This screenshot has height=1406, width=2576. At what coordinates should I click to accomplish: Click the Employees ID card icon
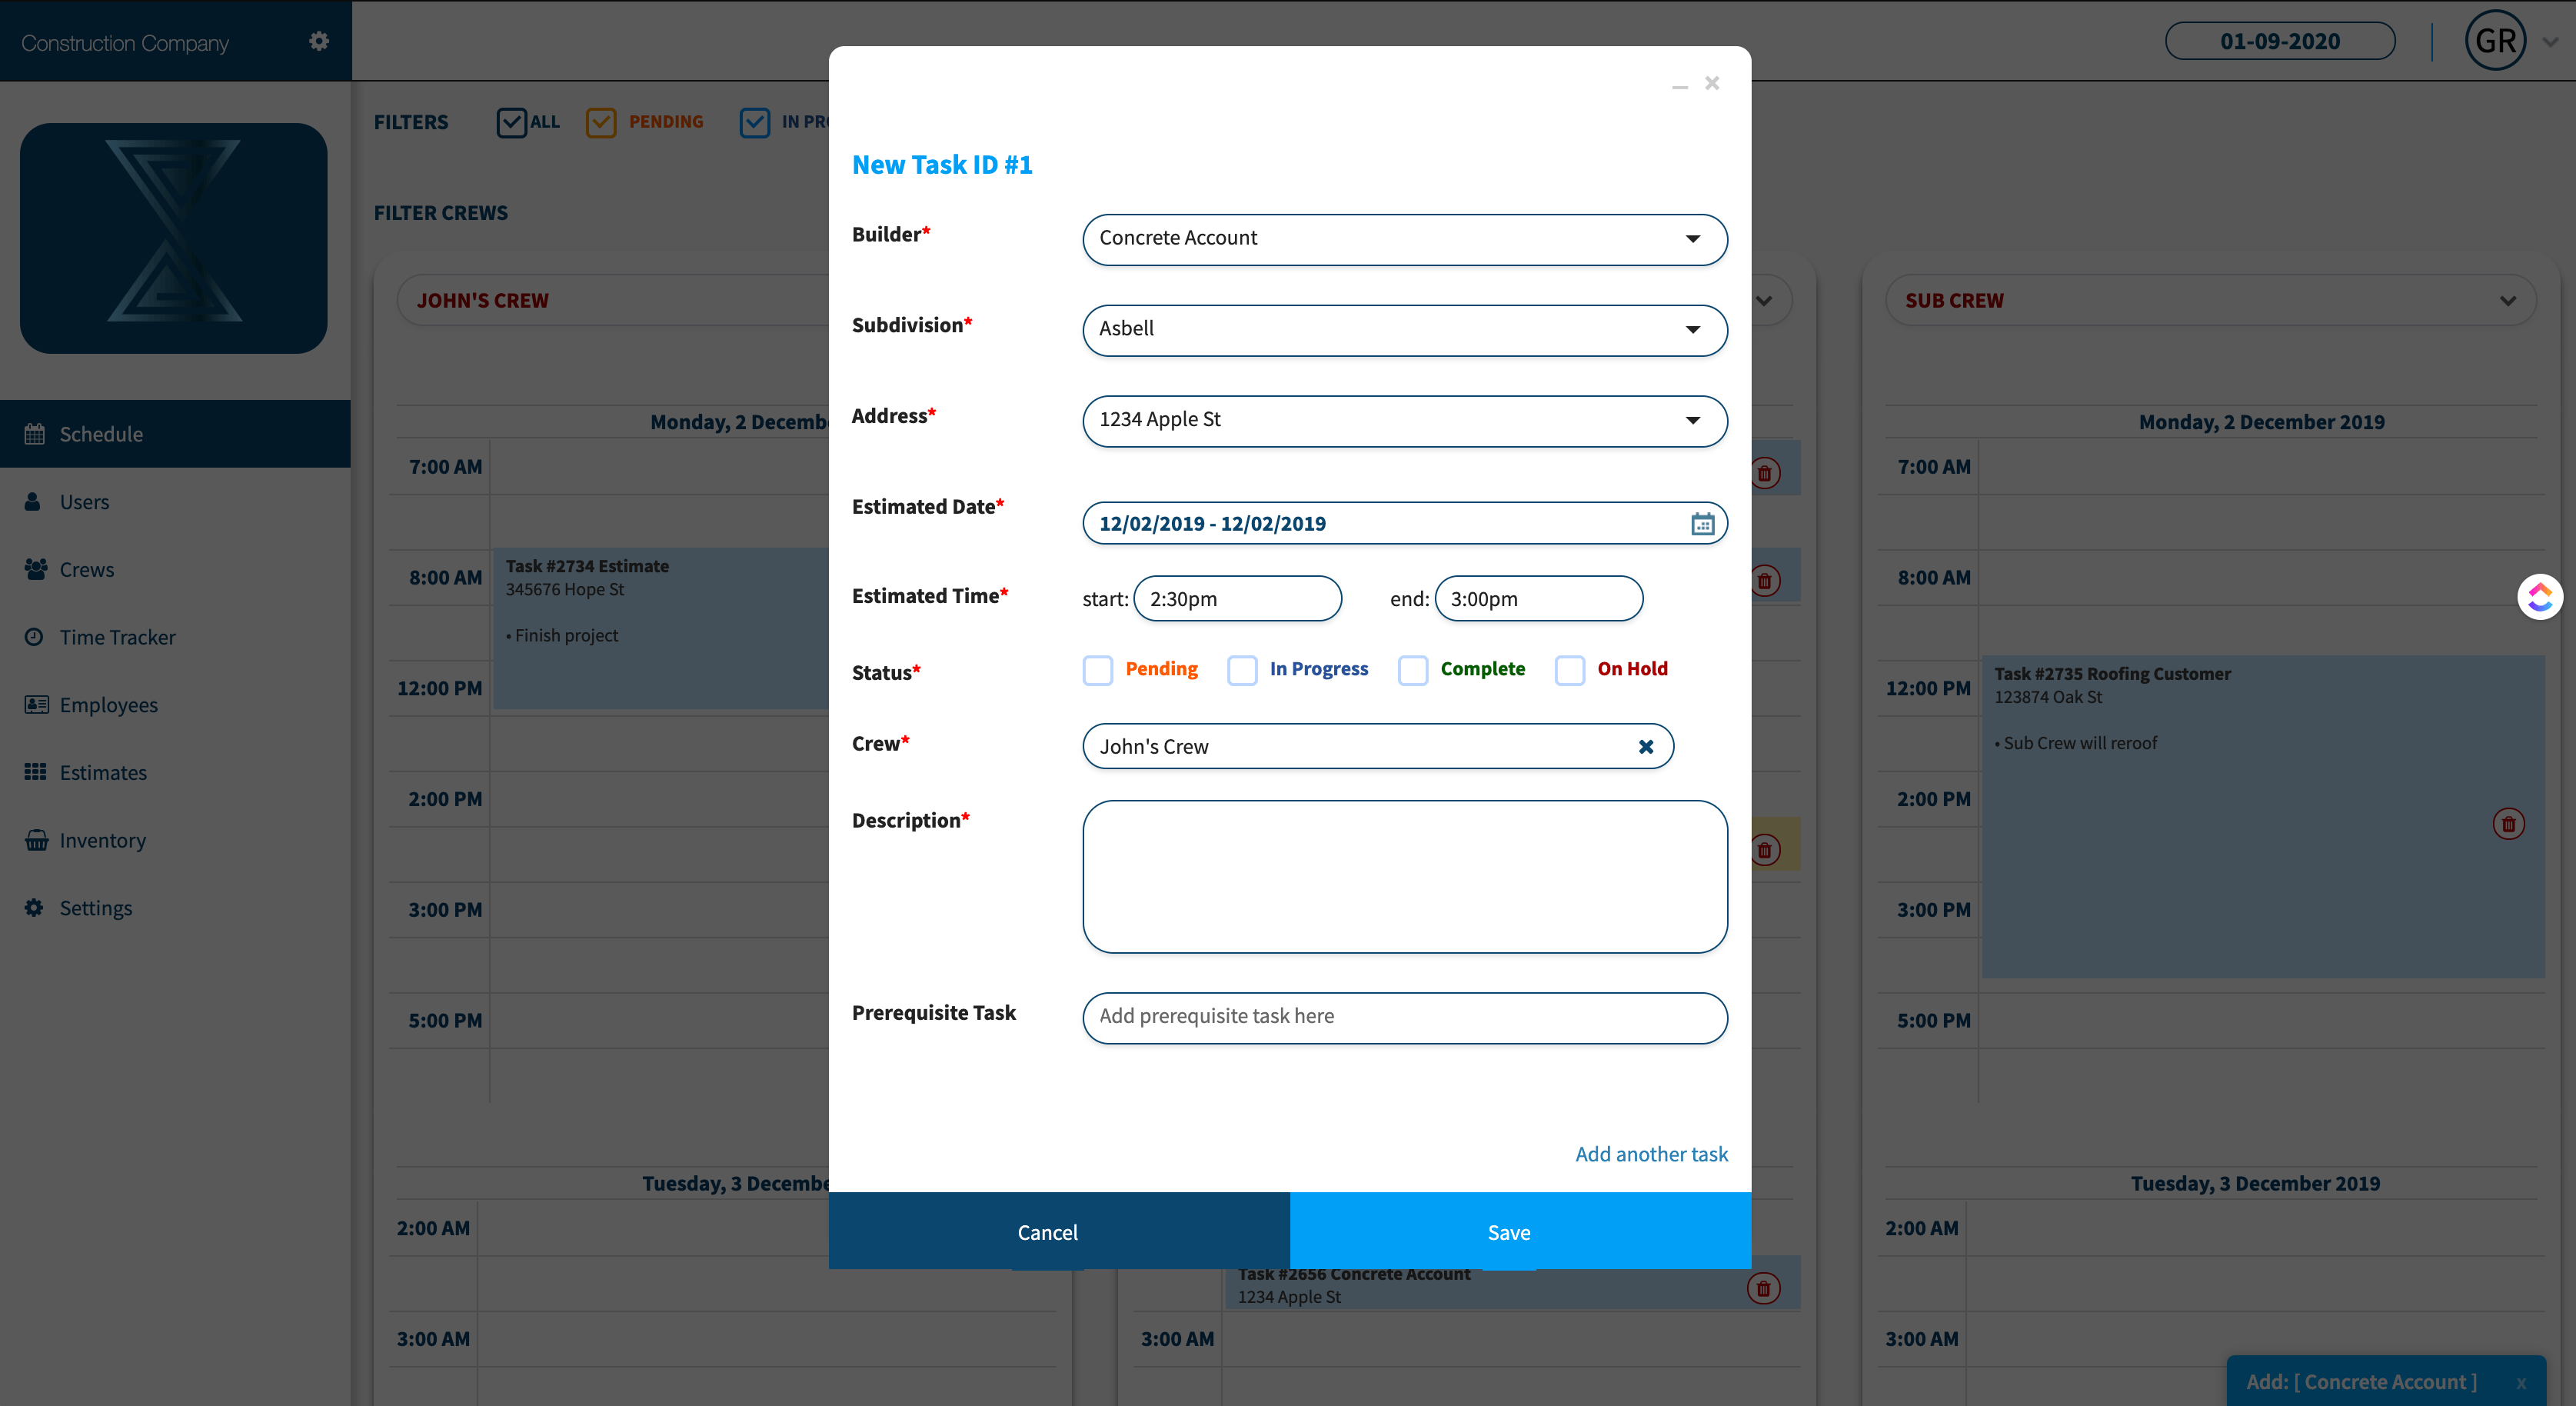[37, 704]
